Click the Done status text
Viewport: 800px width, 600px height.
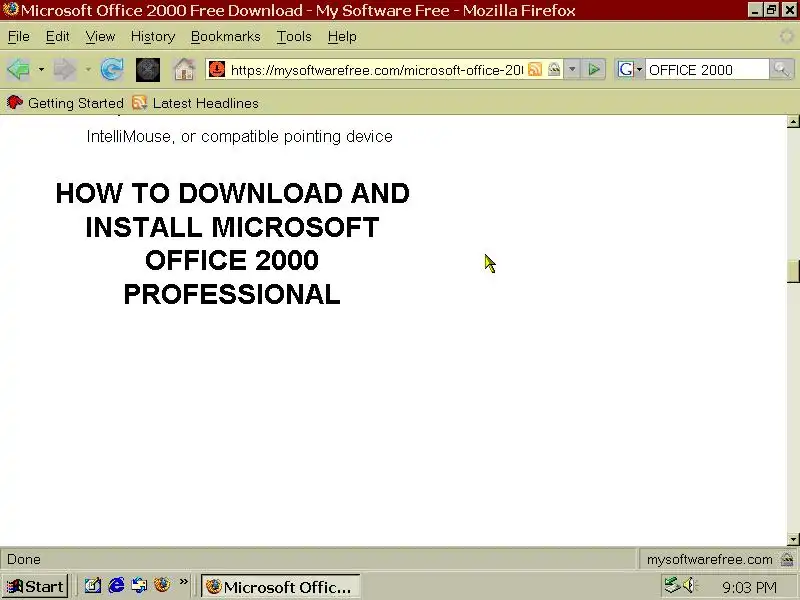coord(24,559)
